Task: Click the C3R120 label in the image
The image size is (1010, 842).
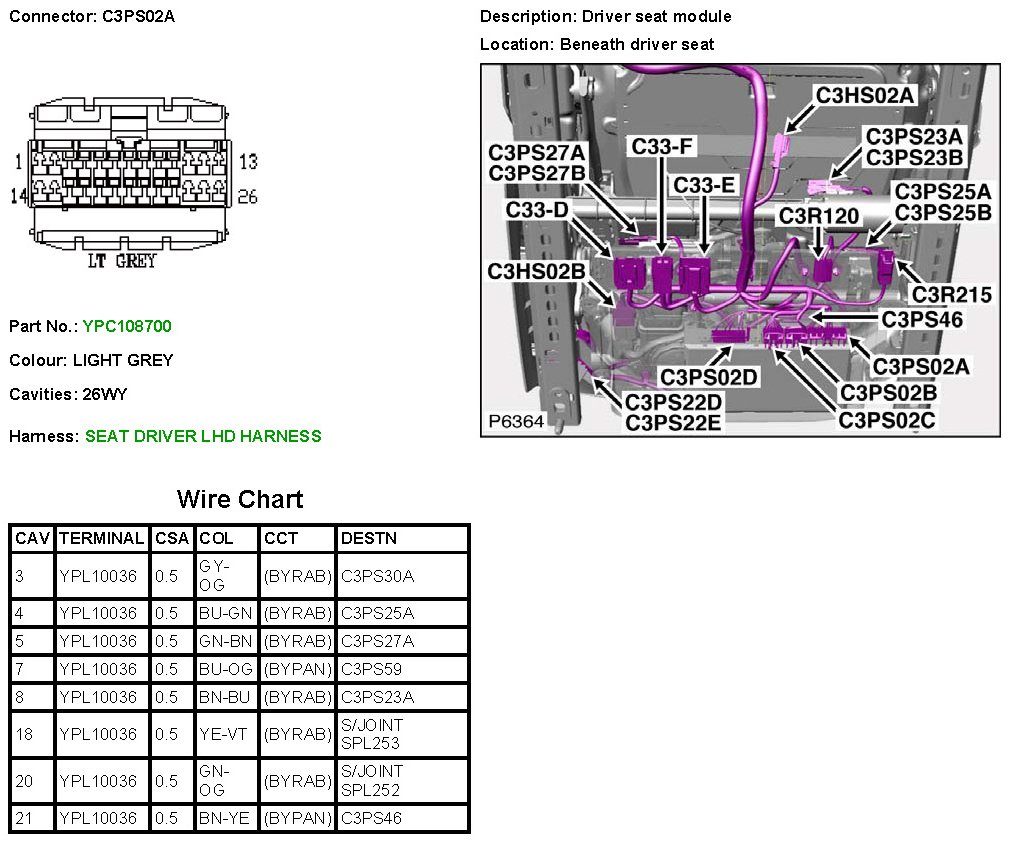Action: pos(819,215)
